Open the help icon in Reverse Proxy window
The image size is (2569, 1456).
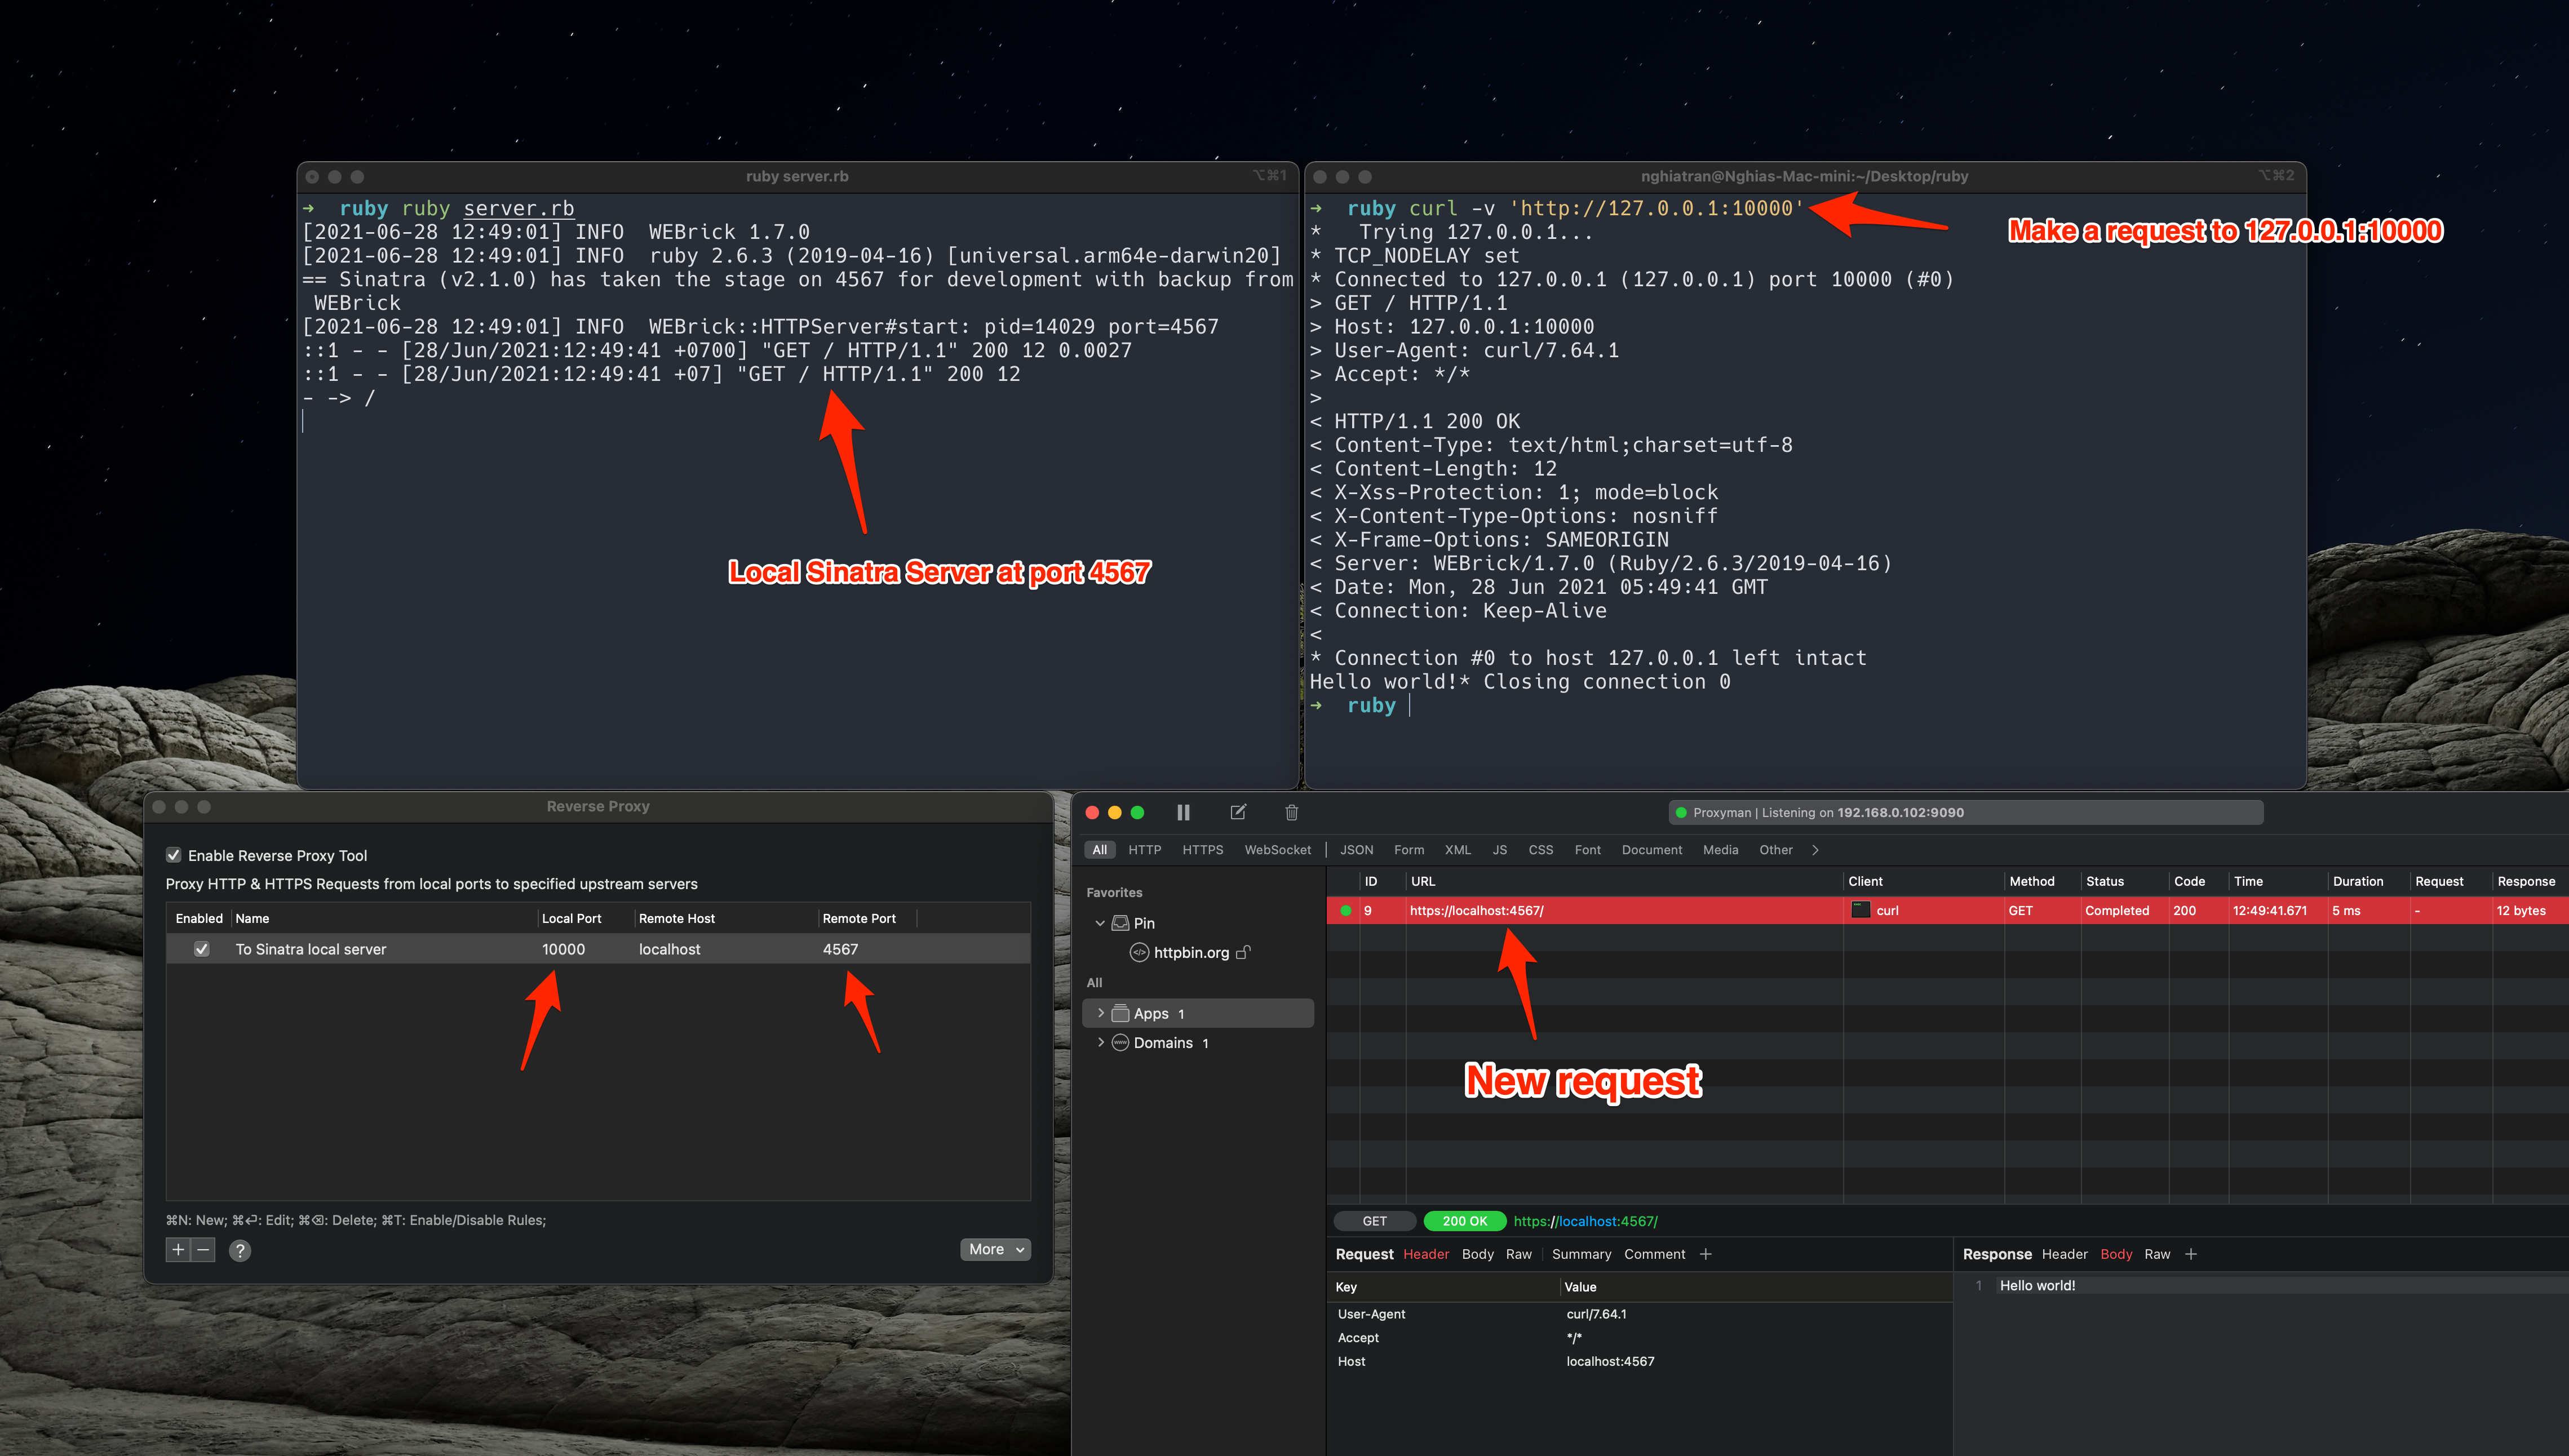pos(239,1250)
